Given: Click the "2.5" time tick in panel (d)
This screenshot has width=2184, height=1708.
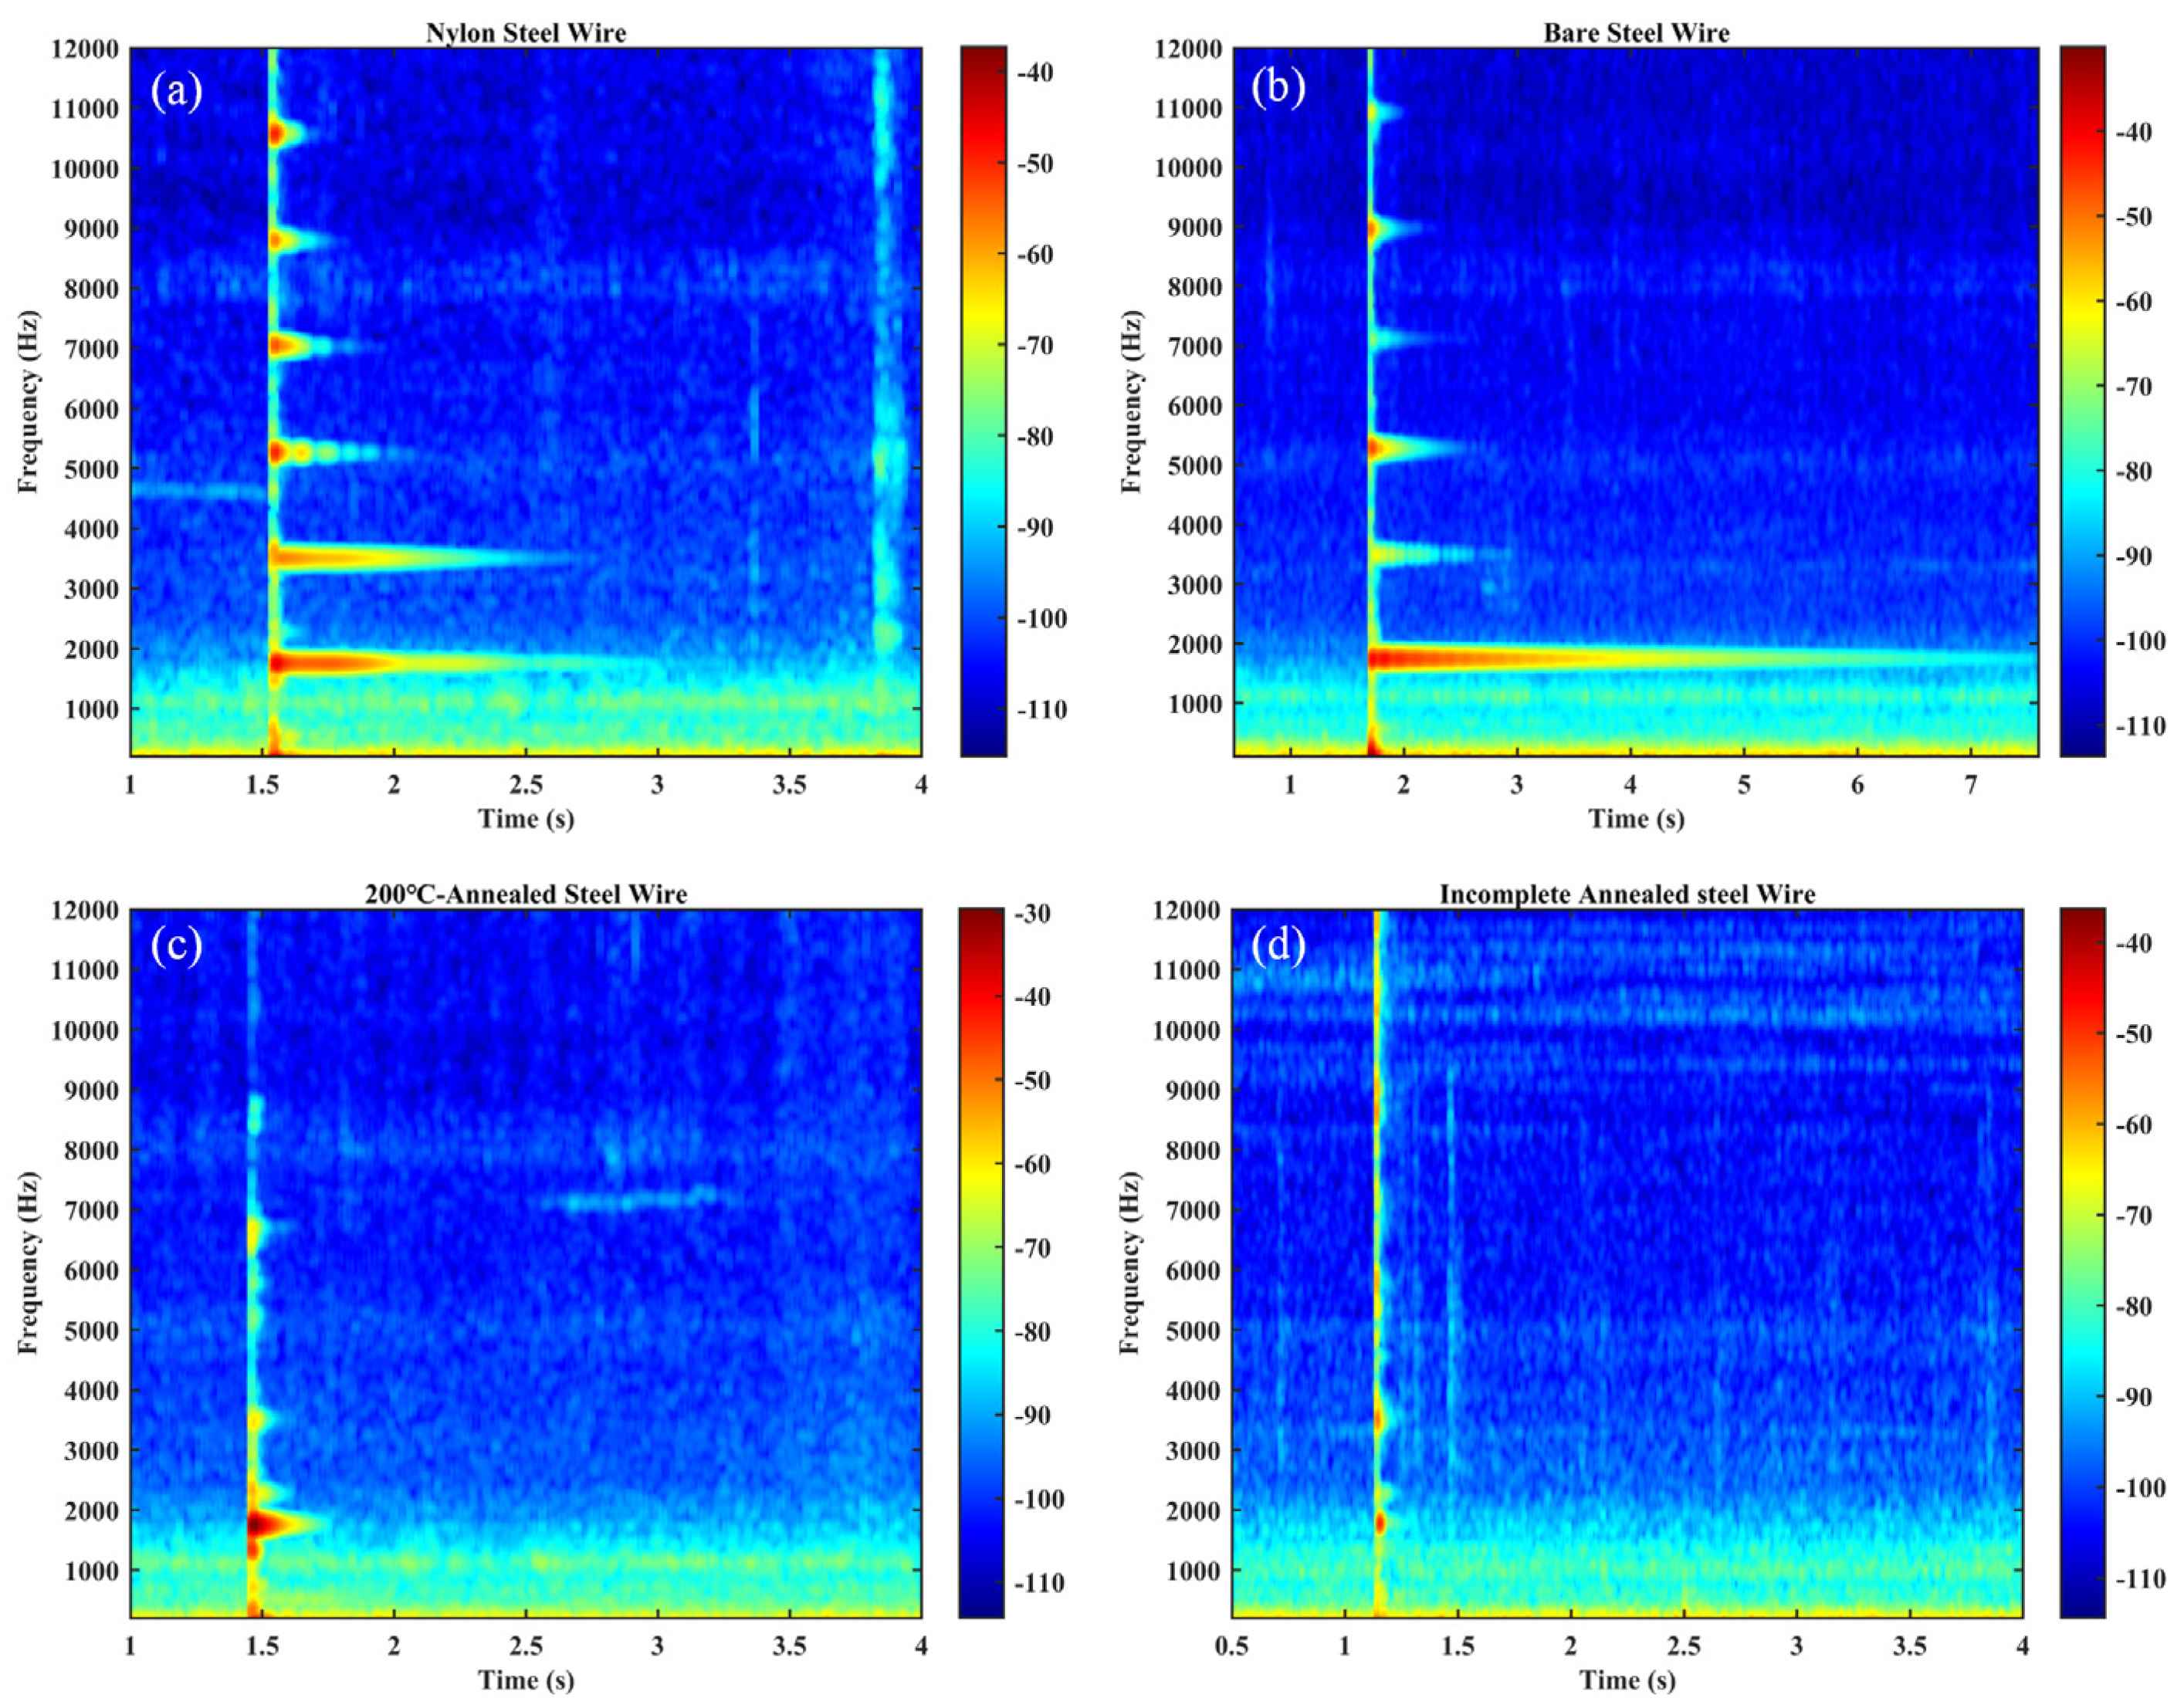Looking at the screenshot, I should [1684, 1646].
